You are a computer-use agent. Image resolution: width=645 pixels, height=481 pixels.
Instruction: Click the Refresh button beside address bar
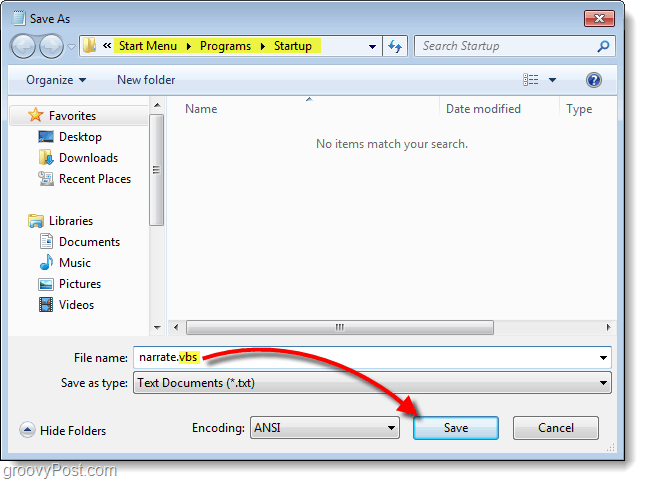click(395, 46)
